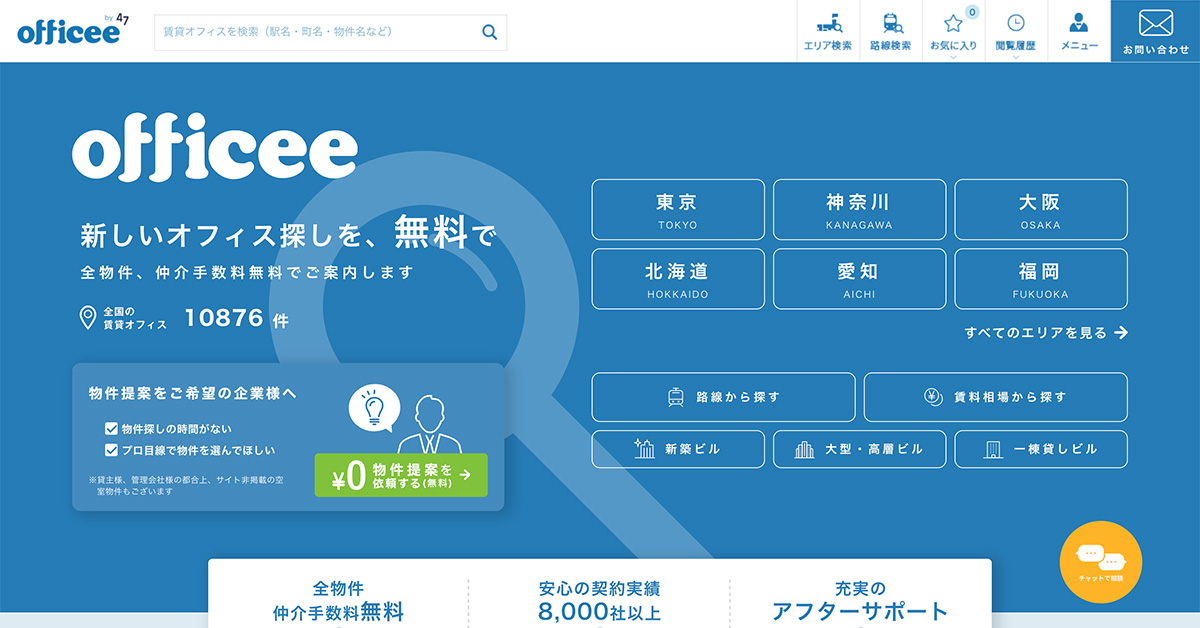Click the 新築ビル button
Image resolution: width=1200 pixels, height=628 pixels.
tap(678, 449)
